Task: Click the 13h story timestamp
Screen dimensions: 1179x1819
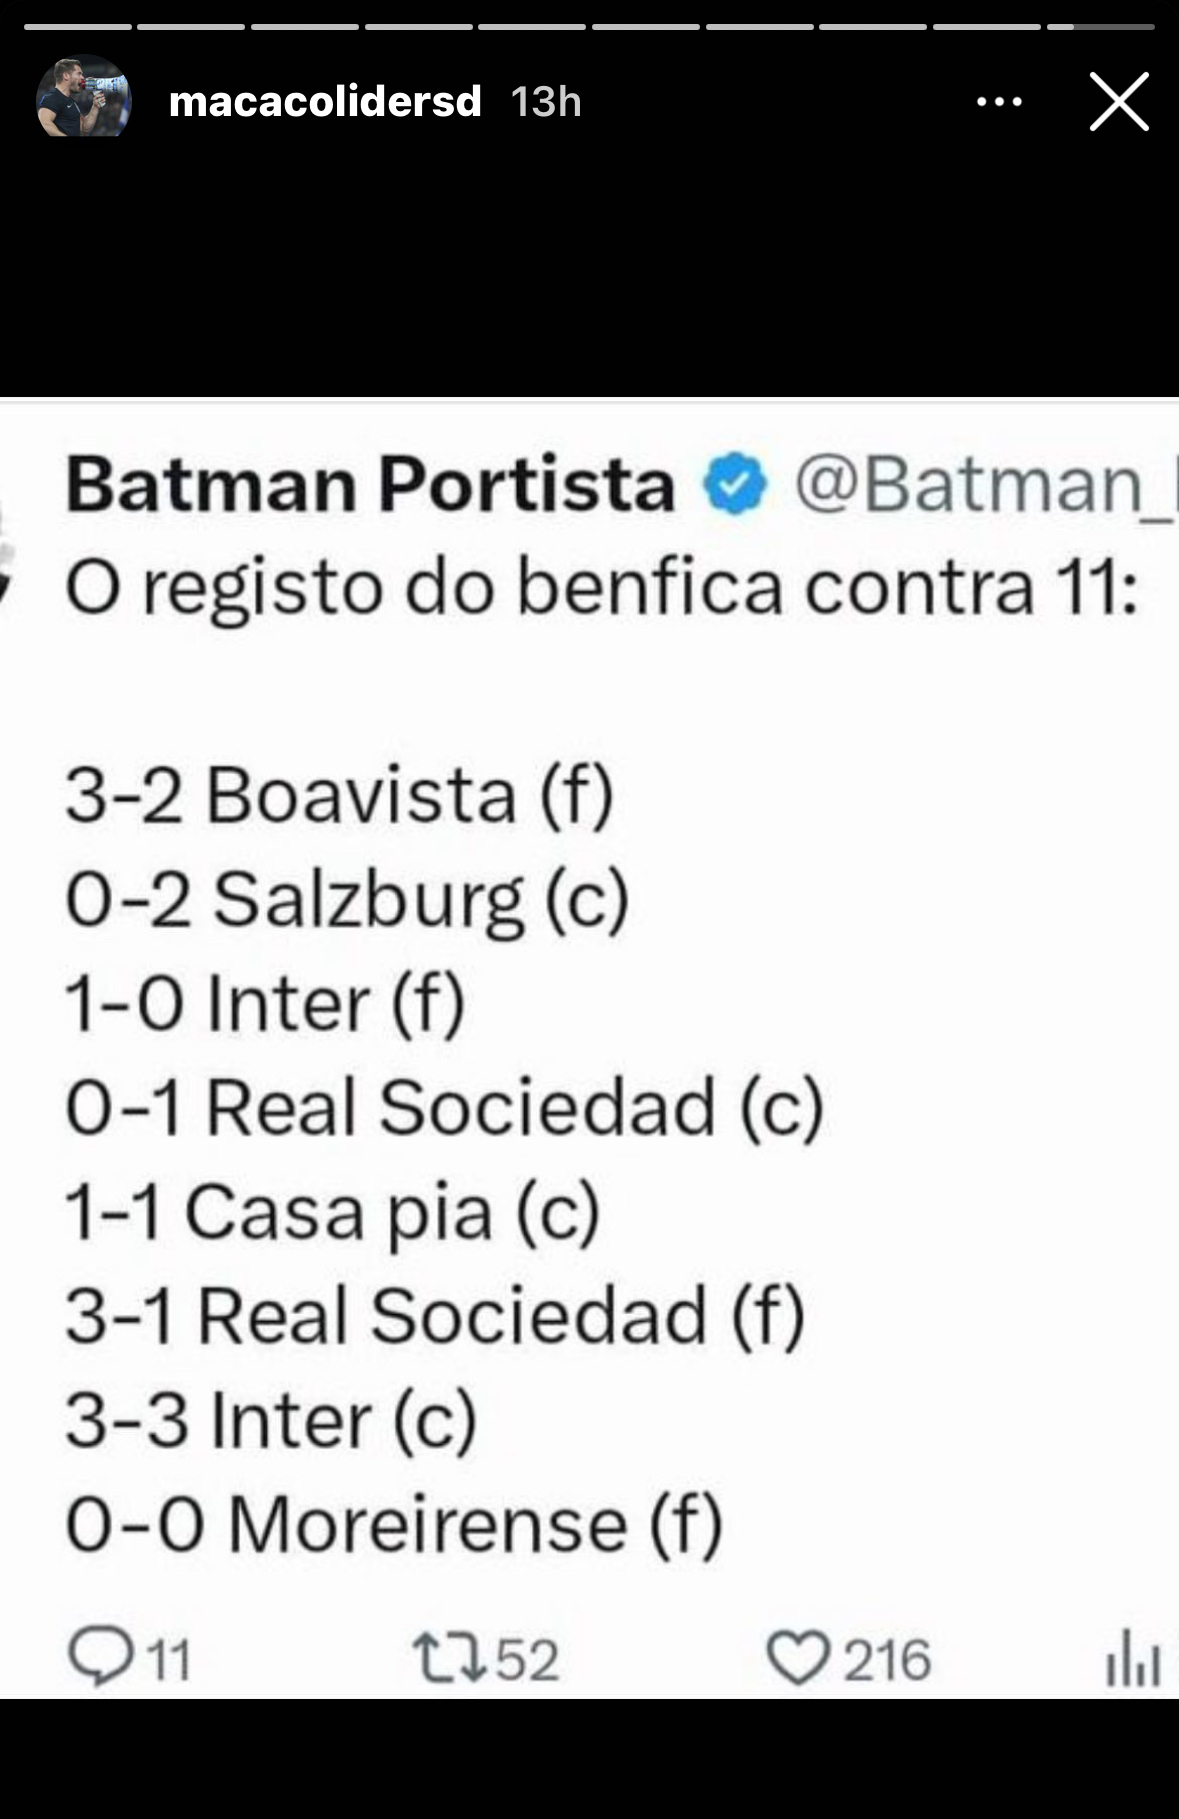Action: [546, 102]
